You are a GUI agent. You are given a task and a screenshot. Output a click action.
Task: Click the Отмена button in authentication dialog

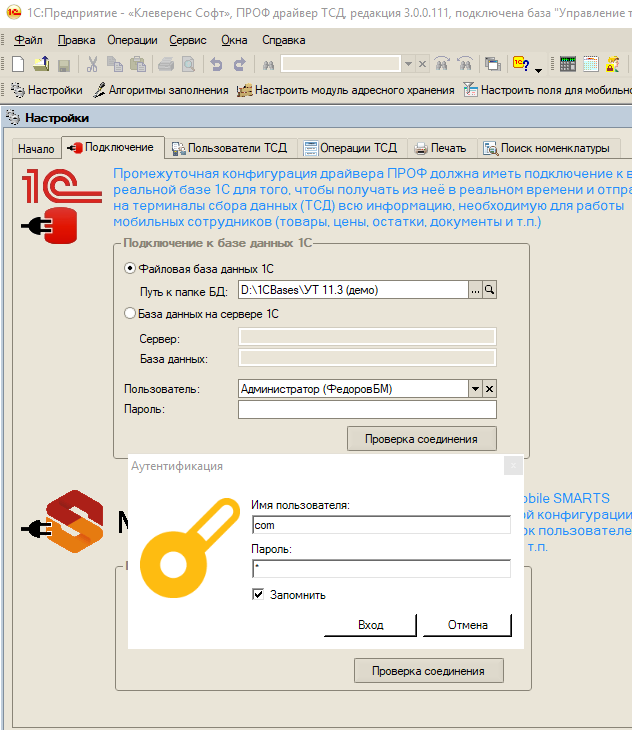click(x=467, y=625)
